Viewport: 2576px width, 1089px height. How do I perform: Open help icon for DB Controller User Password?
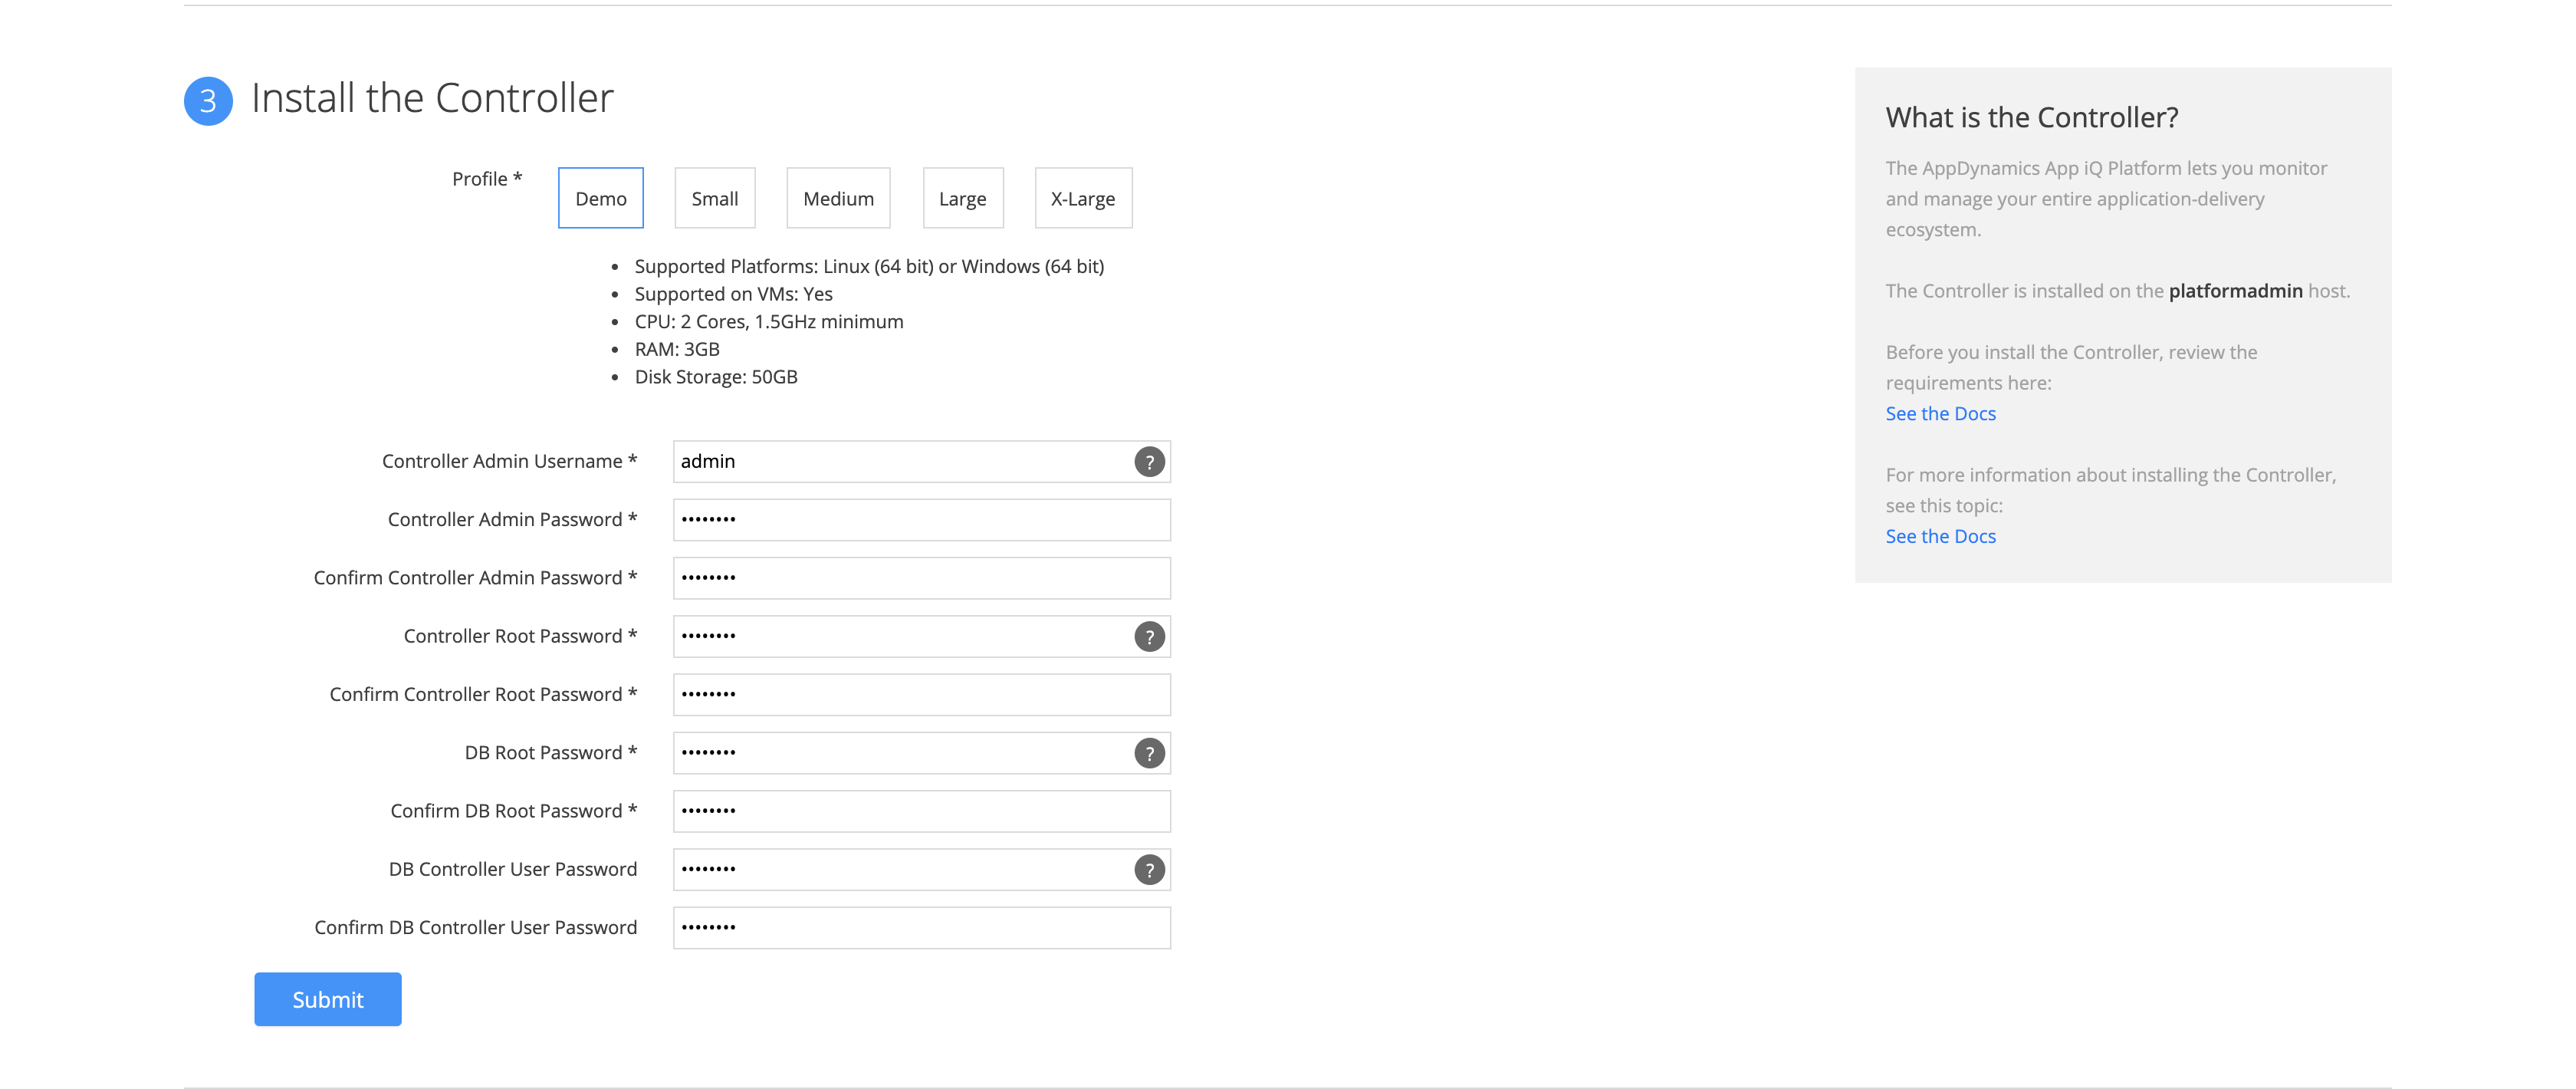pyautogui.click(x=1149, y=870)
